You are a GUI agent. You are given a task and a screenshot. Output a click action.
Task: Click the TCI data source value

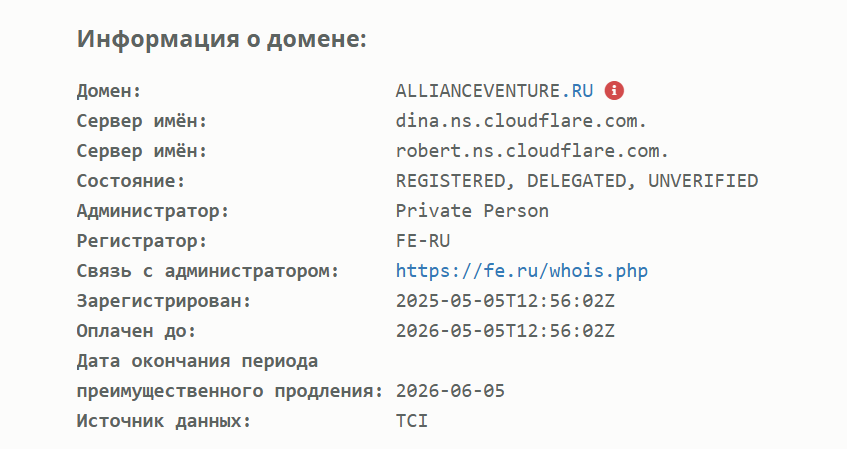pyautogui.click(x=412, y=421)
